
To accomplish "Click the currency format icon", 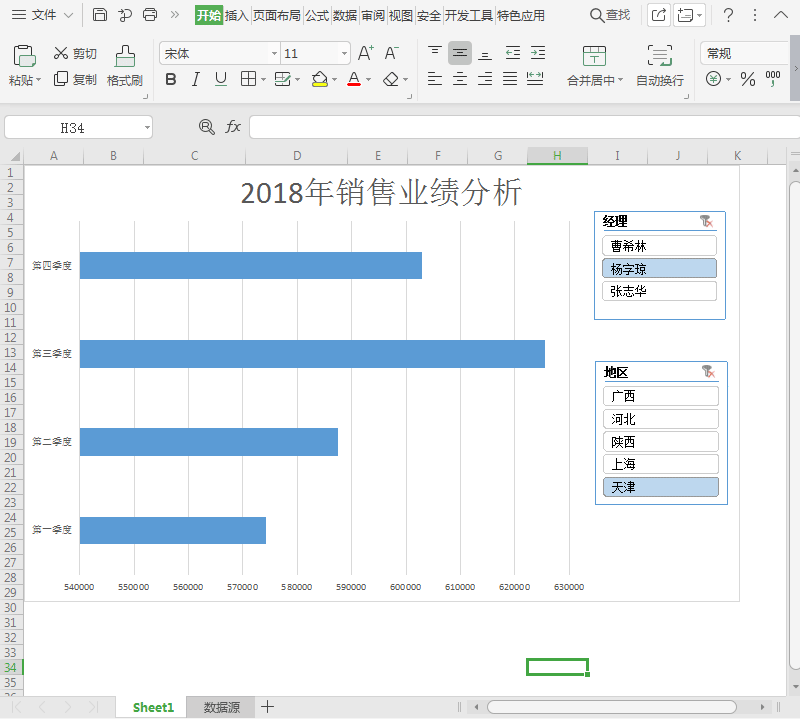I will click(713, 79).
